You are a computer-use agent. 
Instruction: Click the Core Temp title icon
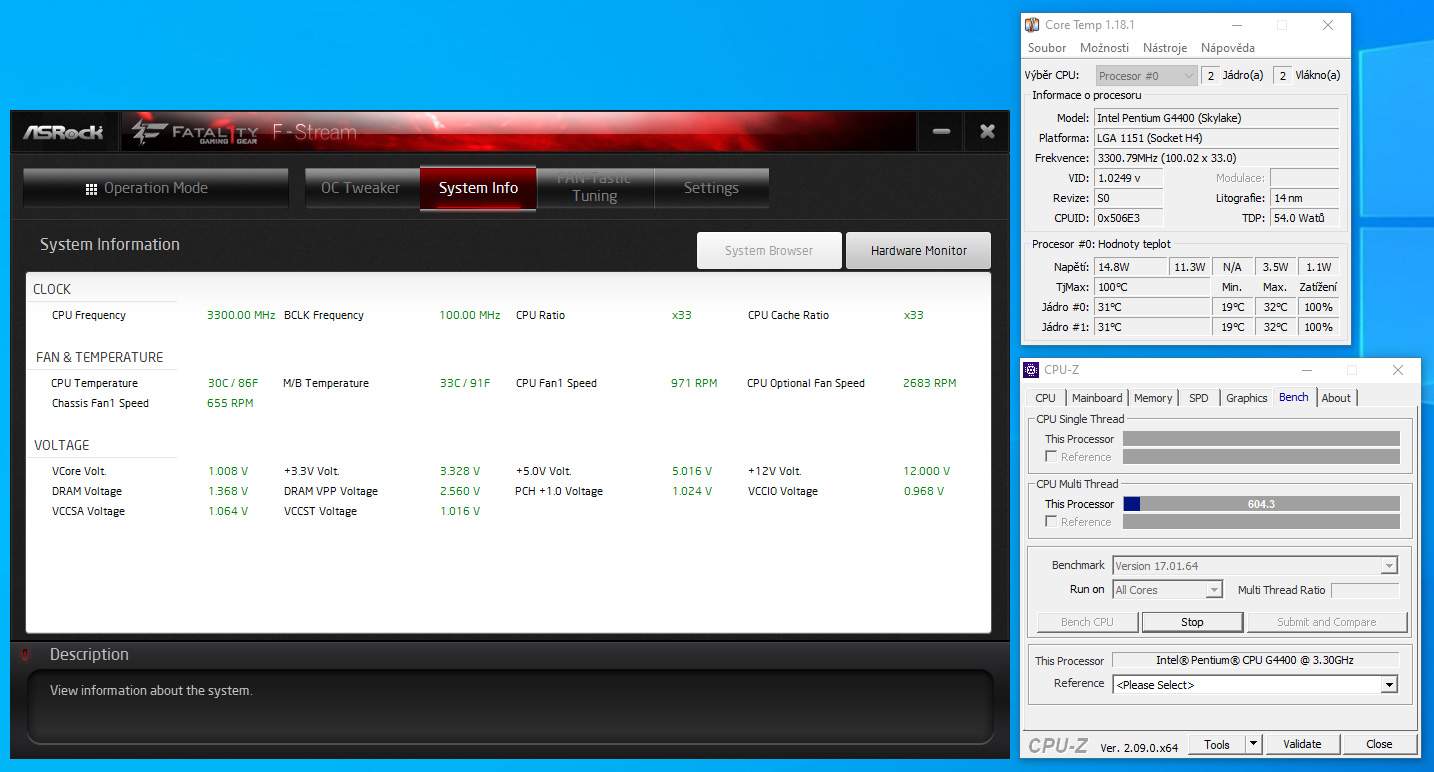point(1033,25)
